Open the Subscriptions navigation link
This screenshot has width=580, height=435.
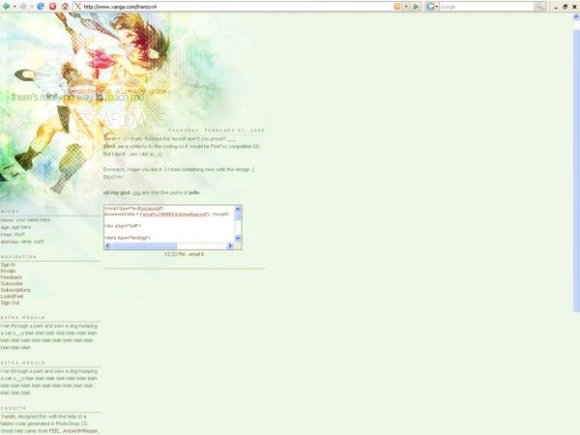pyautogui.click(x=16, y=290)
